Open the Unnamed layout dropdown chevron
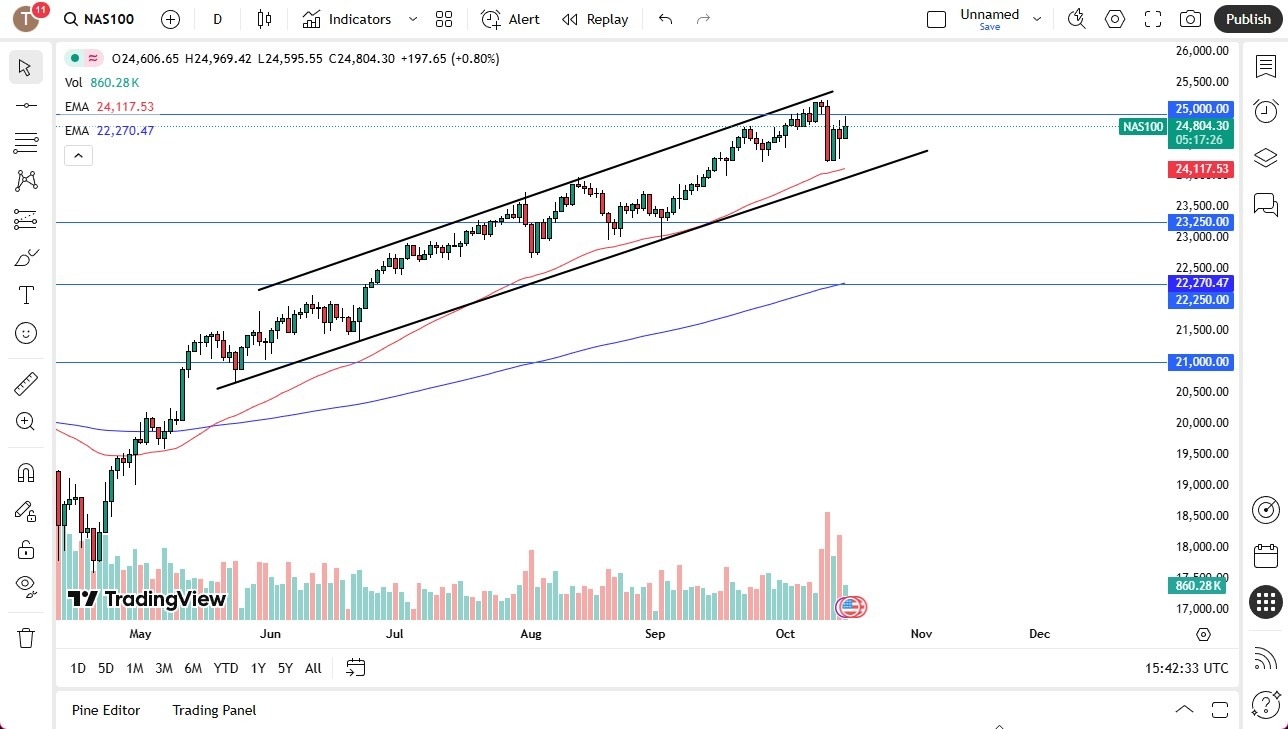 point(1037,17)
